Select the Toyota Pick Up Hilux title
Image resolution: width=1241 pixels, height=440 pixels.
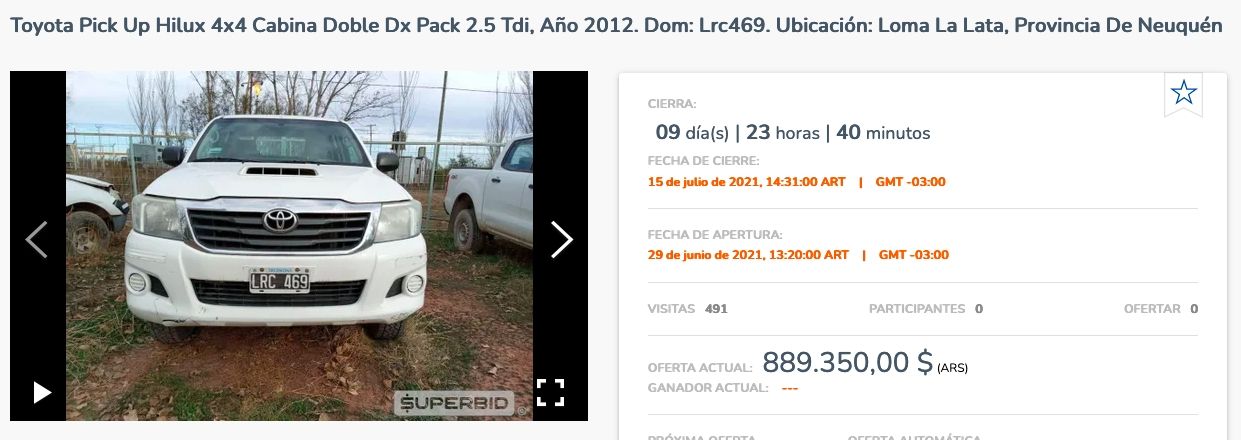[616, 25]
